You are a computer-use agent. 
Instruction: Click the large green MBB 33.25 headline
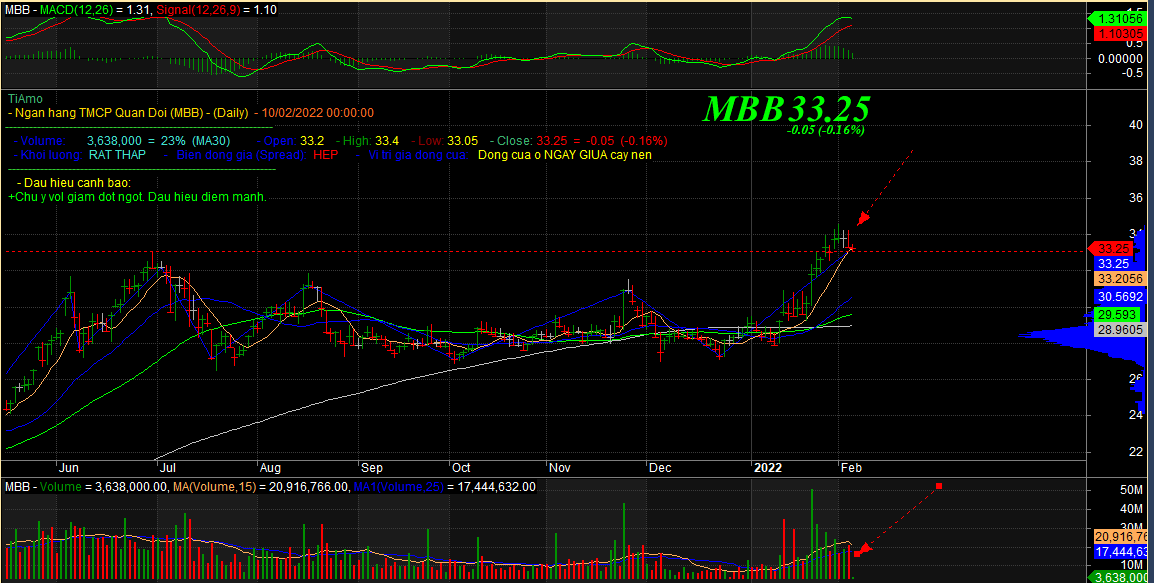786,108
